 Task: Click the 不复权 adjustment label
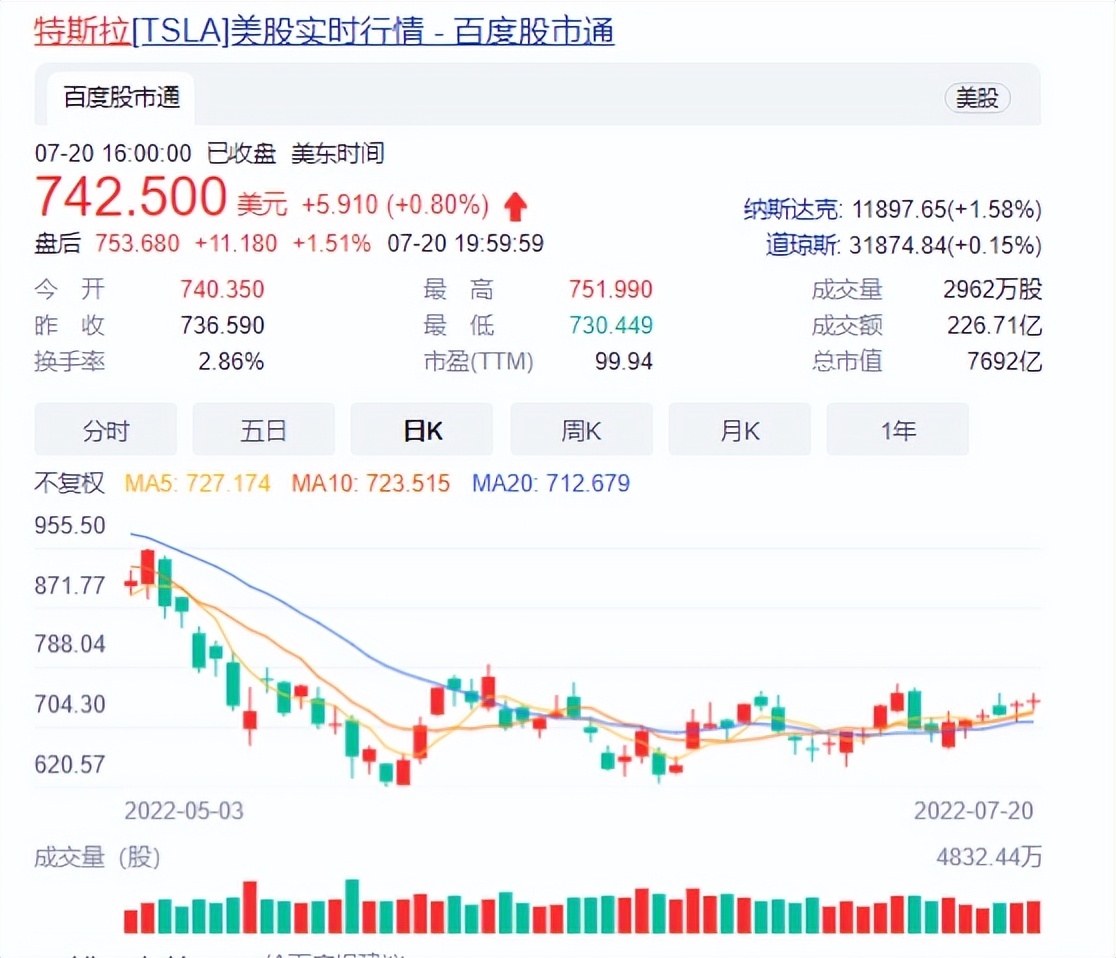(69, 483)
